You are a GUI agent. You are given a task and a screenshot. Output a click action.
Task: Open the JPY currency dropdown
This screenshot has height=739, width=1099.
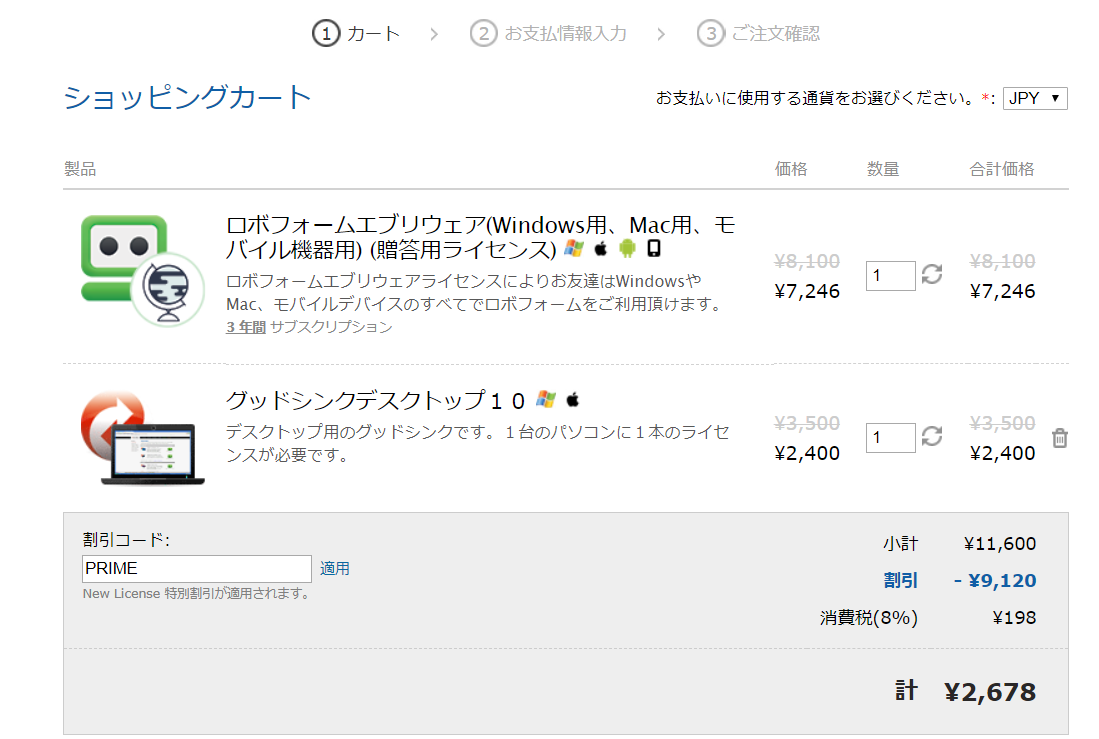[1035, 98]
